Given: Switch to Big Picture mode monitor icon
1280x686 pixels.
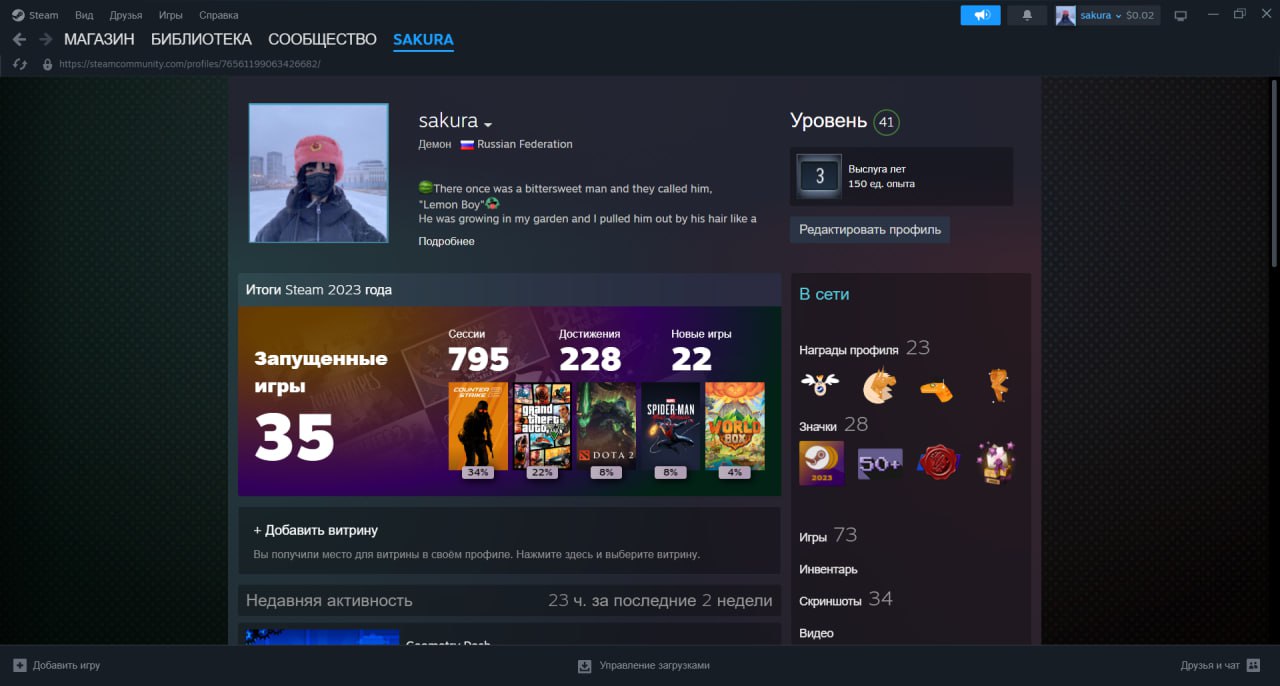Looking at the screenshot, I should pyautogui.click(x=1181, y=15).
